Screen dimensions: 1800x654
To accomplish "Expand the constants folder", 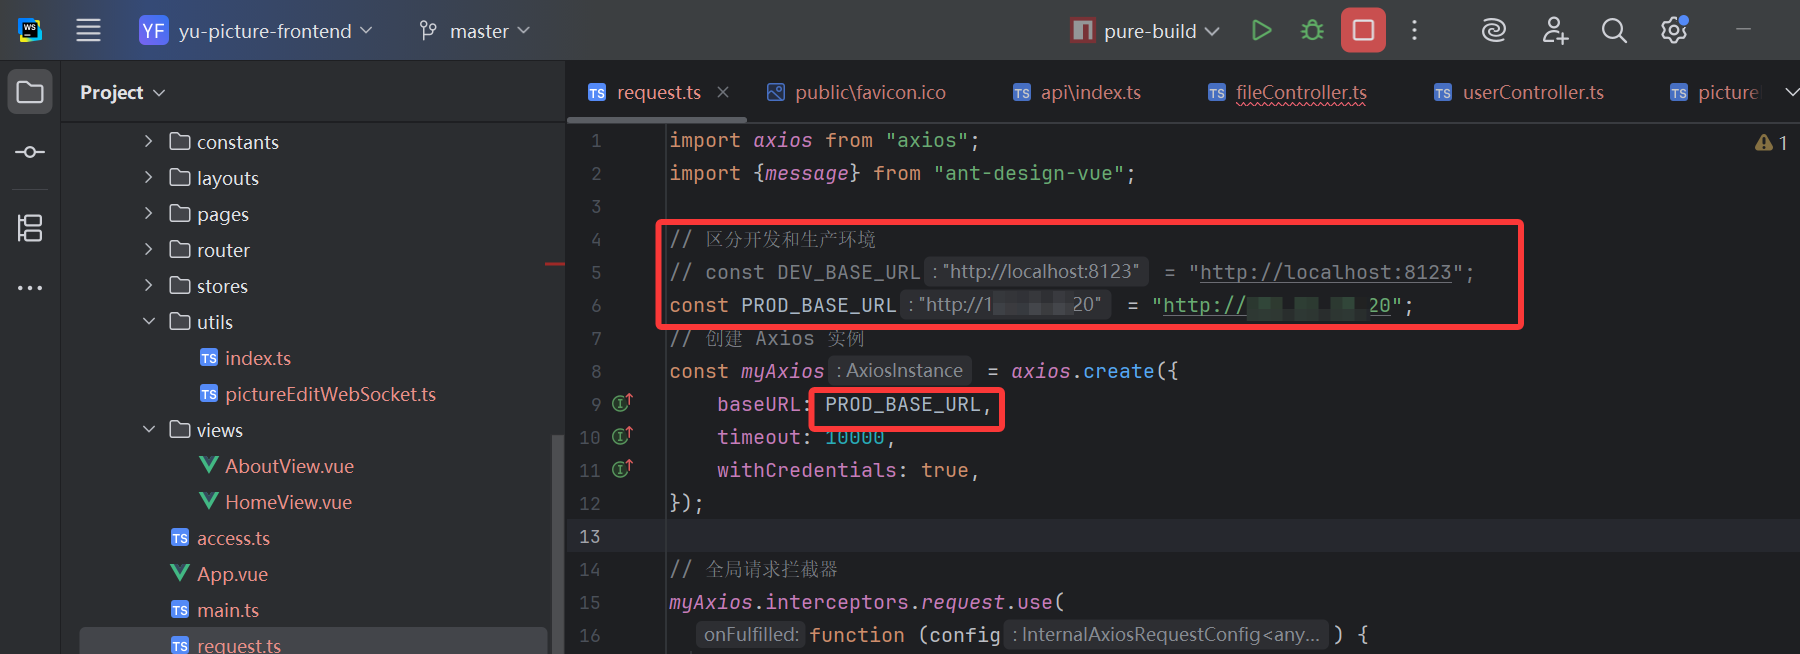I will coord(148,142).
